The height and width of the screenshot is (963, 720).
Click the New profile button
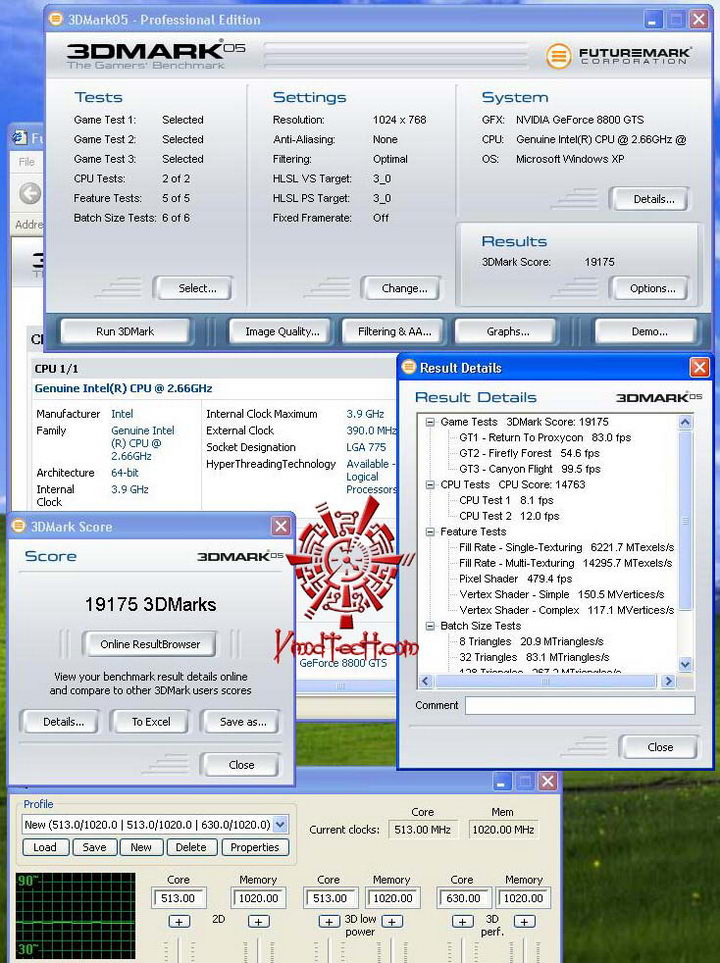pyautogui.click(x=141, y=847)
